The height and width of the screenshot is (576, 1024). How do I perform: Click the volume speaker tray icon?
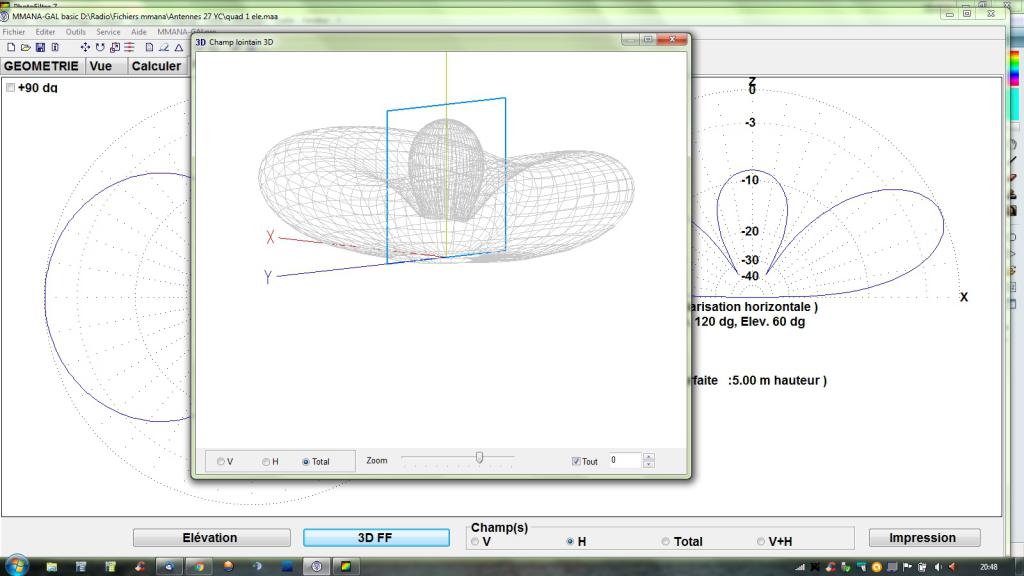pyautogui.click(x=938, y=567)
